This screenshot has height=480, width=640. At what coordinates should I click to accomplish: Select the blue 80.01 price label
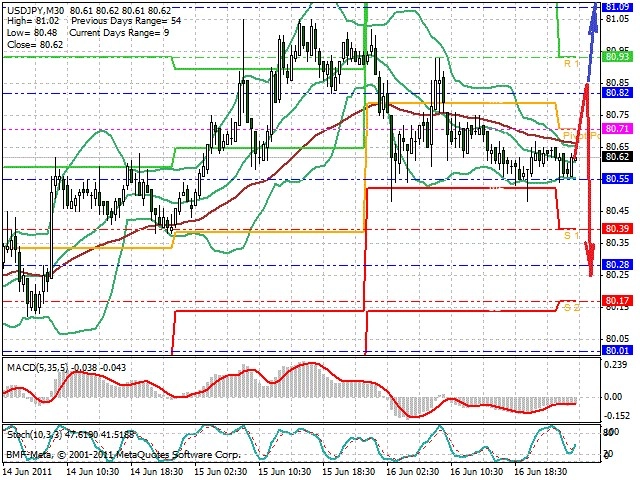pos(617,350)
